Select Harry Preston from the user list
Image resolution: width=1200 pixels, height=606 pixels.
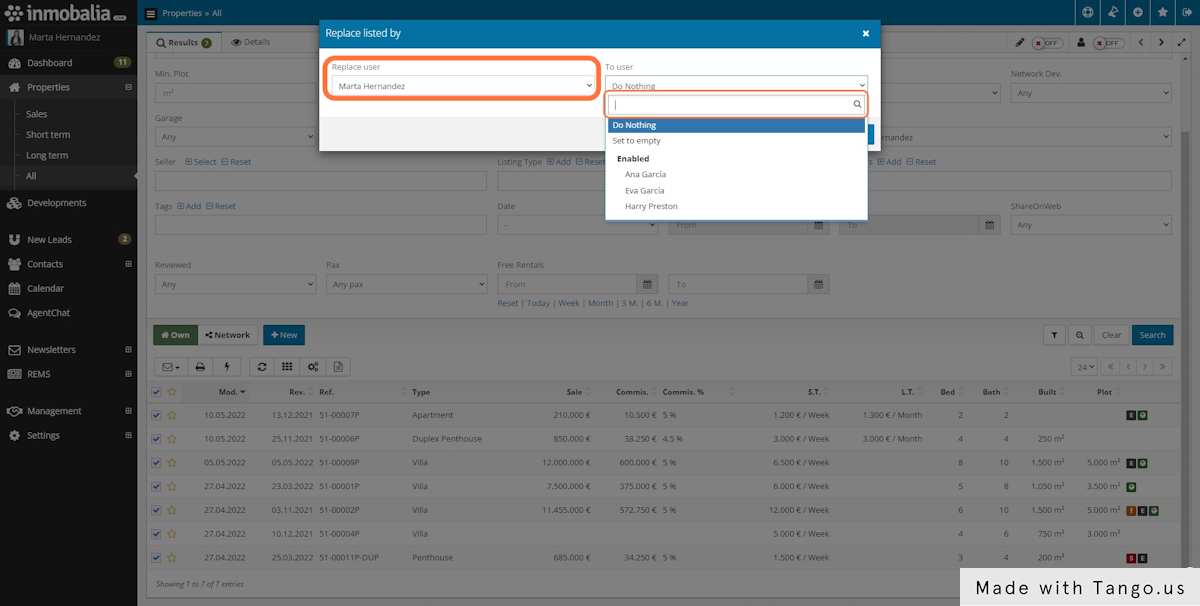650,206
